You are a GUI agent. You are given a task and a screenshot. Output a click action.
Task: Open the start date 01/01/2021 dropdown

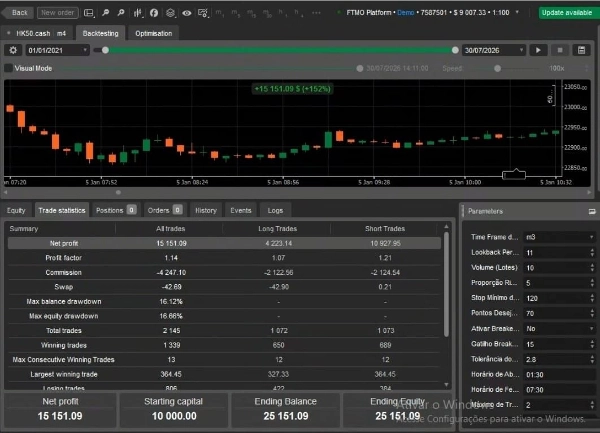pos(57,50)
